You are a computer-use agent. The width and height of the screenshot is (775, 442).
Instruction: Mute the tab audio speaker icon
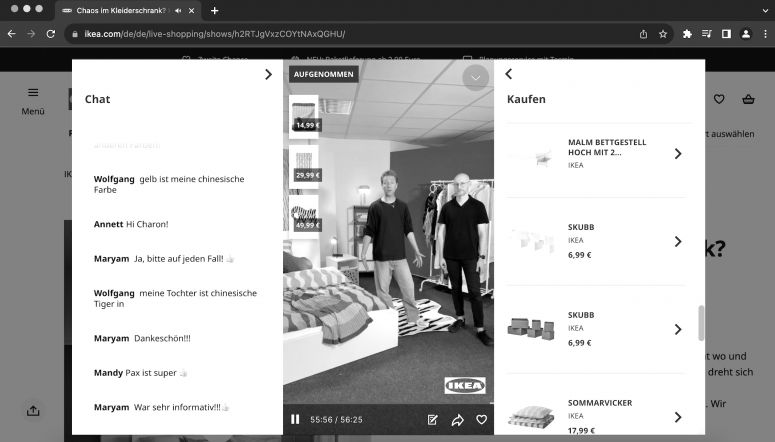click(x=178, y=10)
